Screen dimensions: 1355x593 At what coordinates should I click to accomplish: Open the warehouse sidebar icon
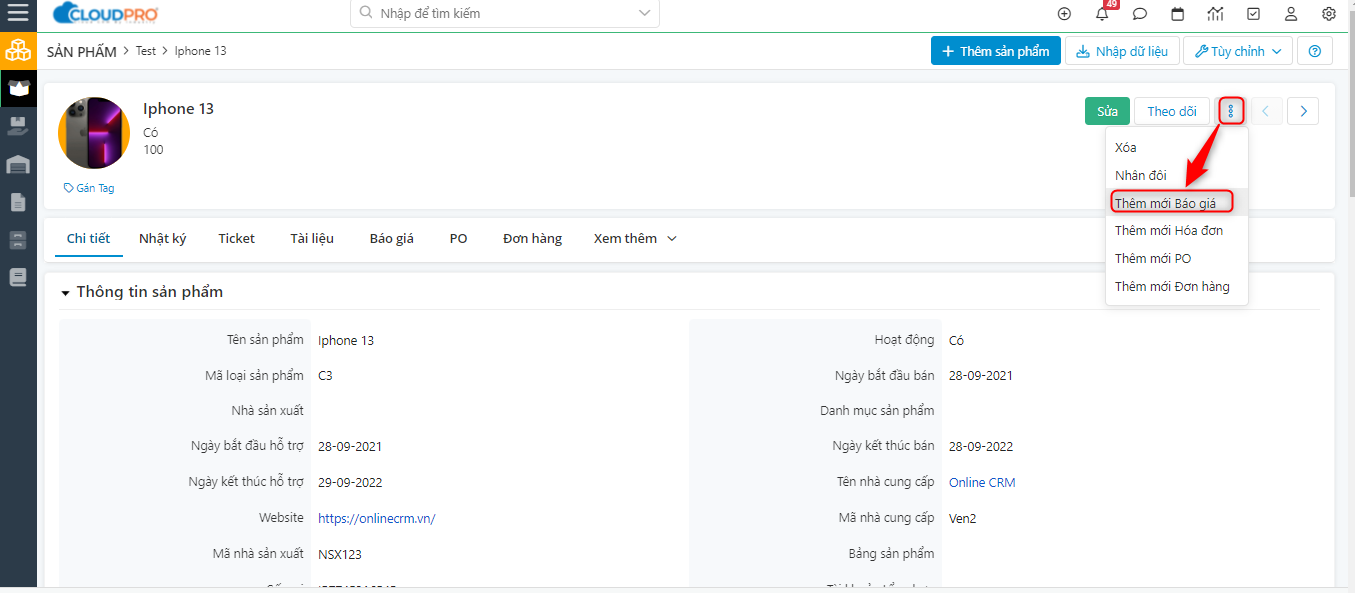click(x=18, y=164)
